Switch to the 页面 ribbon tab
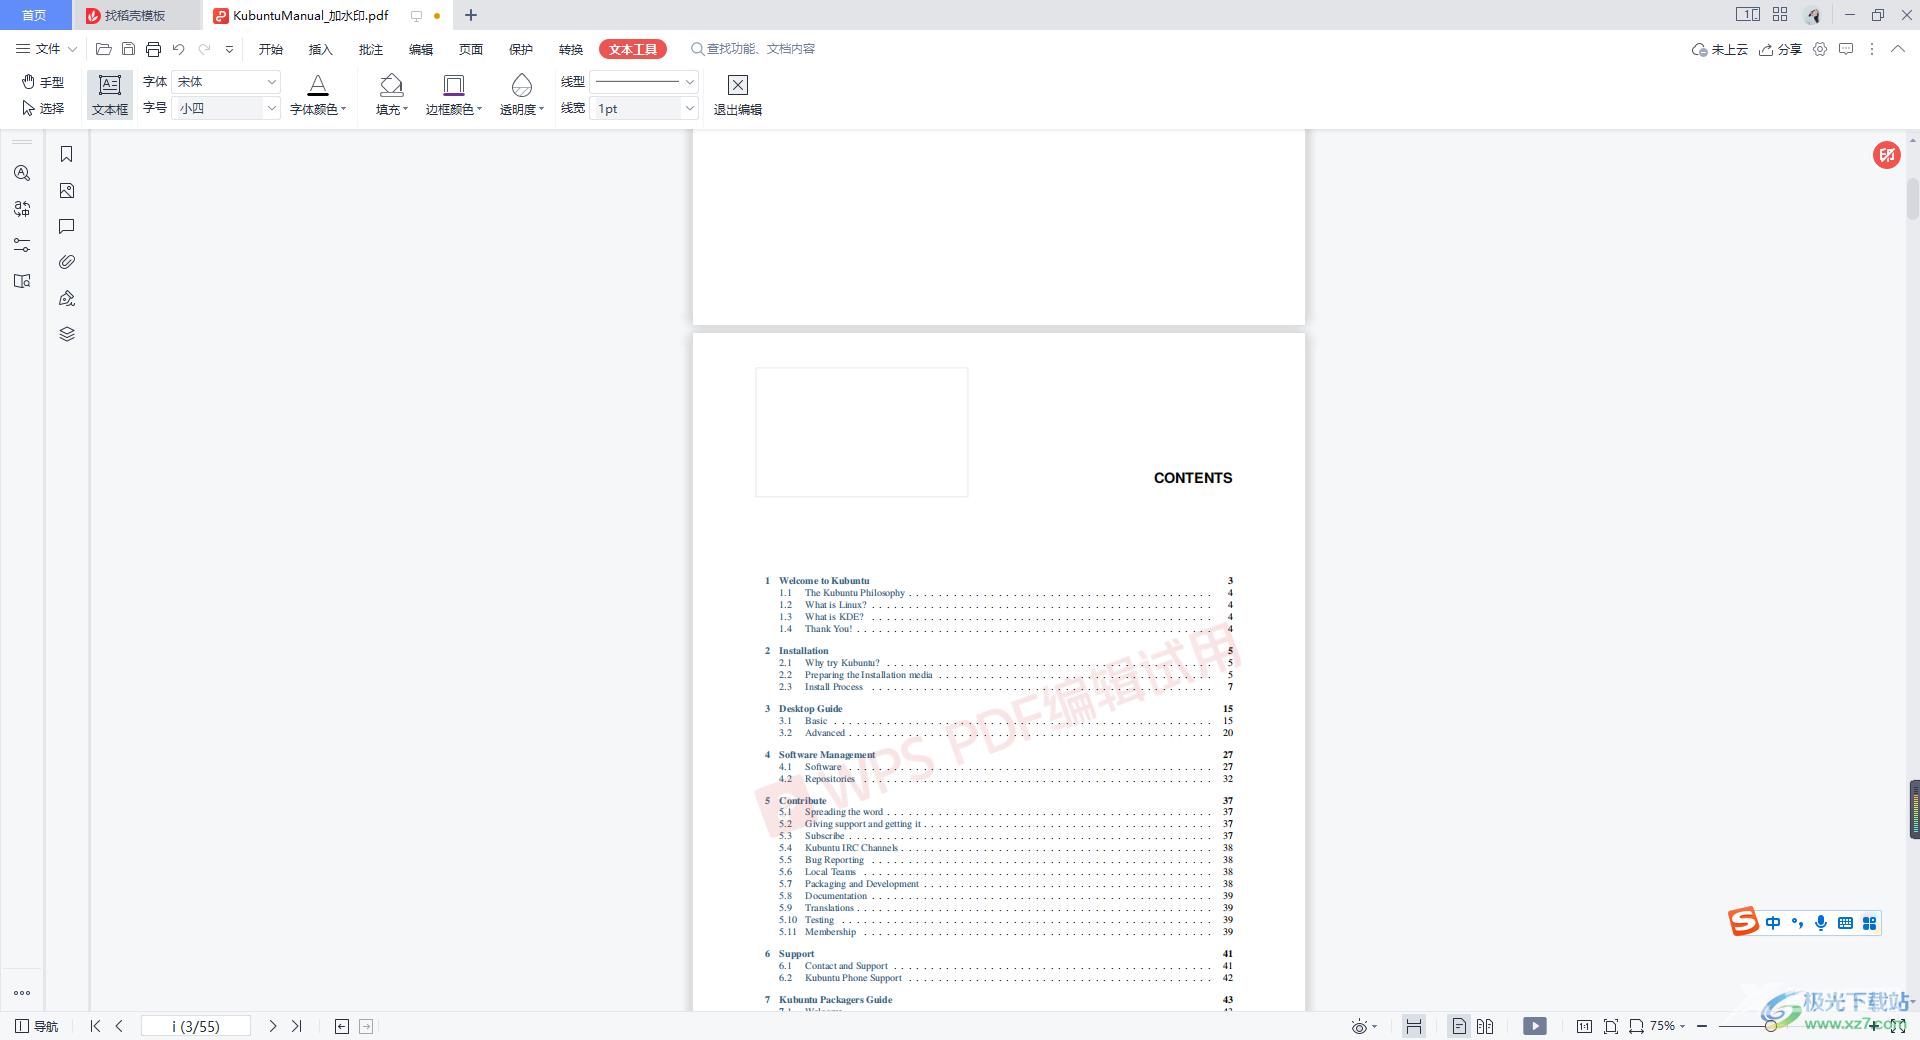This screenshot has width=1920, height=1040. 471,49
